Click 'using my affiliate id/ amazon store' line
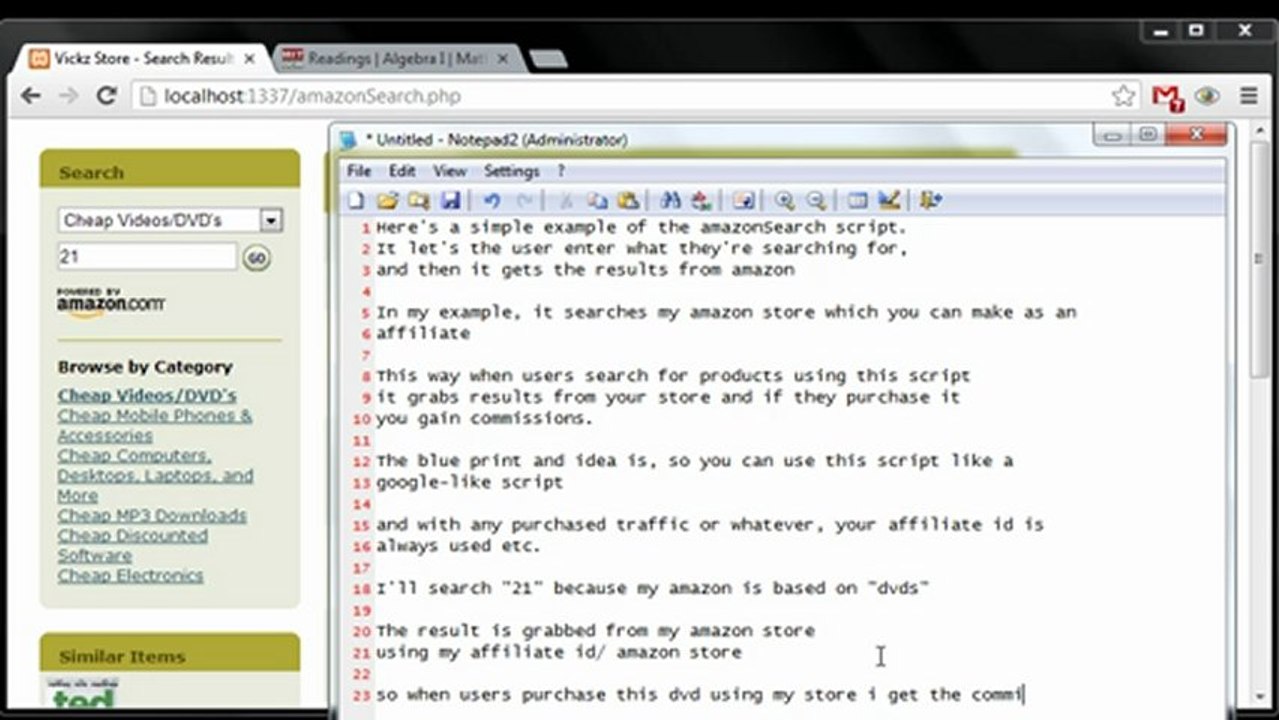The width and height of the screenshot is (1279, 720). 558,652
